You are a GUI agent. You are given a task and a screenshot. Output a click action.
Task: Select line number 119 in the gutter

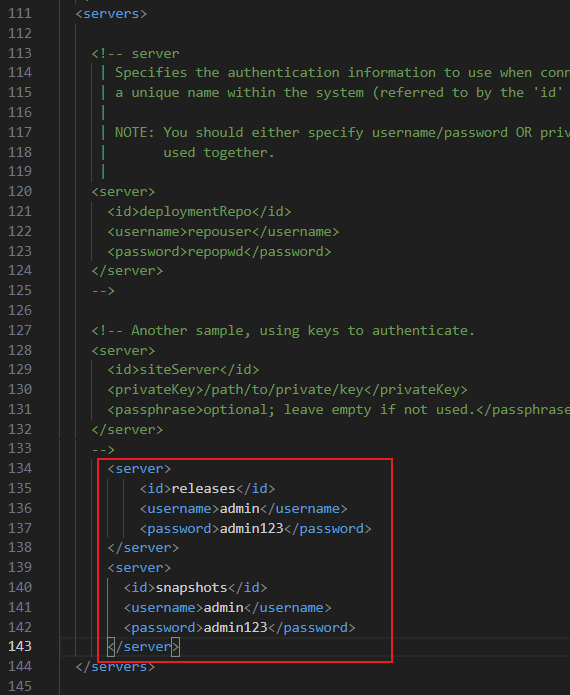tap(20, 172)
